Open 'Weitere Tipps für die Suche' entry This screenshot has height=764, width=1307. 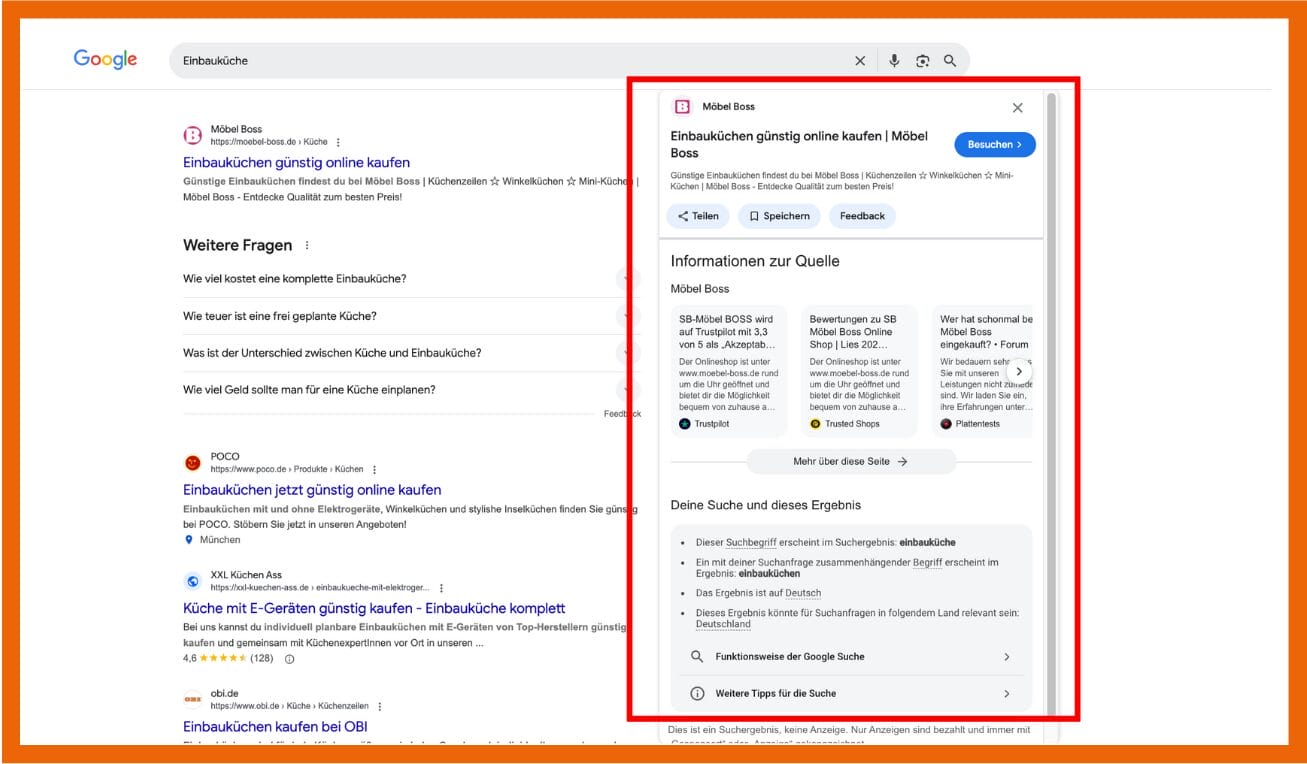point(850,693)
